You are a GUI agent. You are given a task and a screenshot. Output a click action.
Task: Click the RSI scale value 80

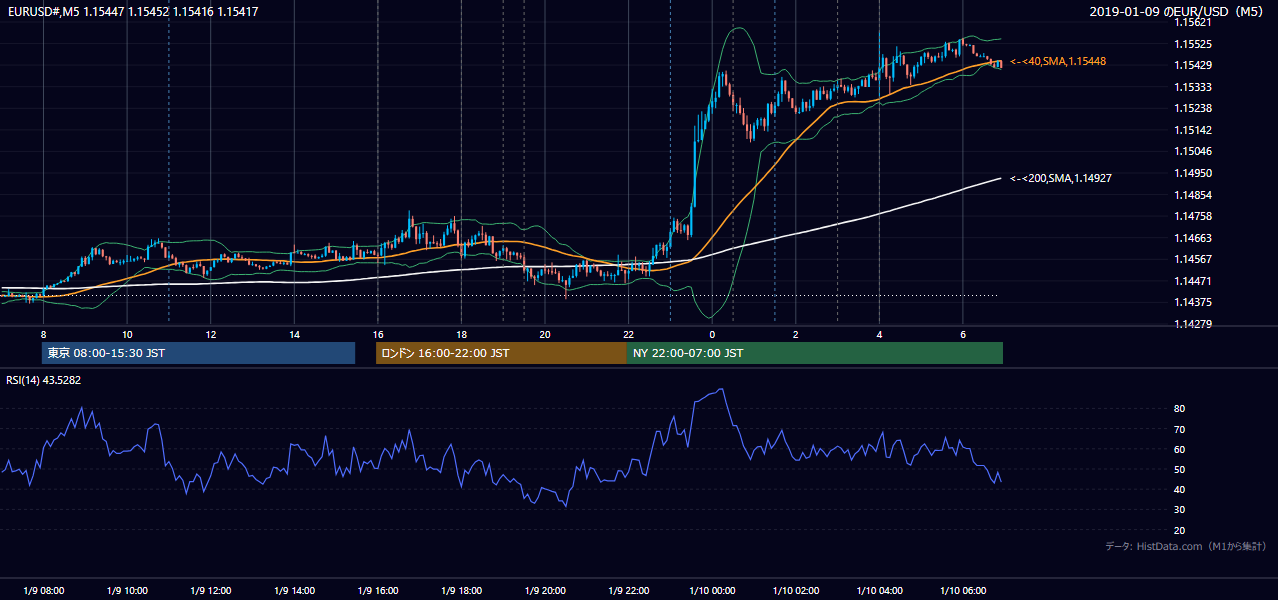click(1180, 409)
